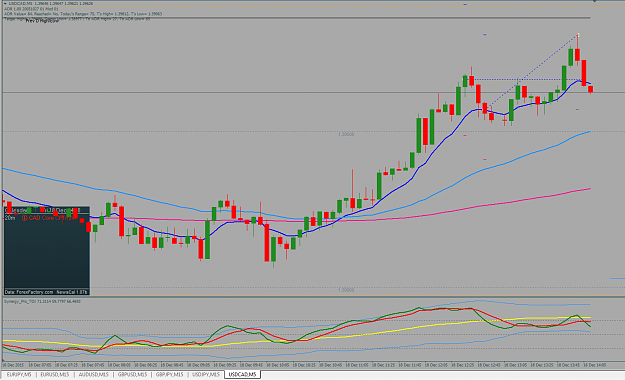Click the Data: ForexFactory.com label
Viewport: 625px width, 380px height.
(x=29, y=292)
